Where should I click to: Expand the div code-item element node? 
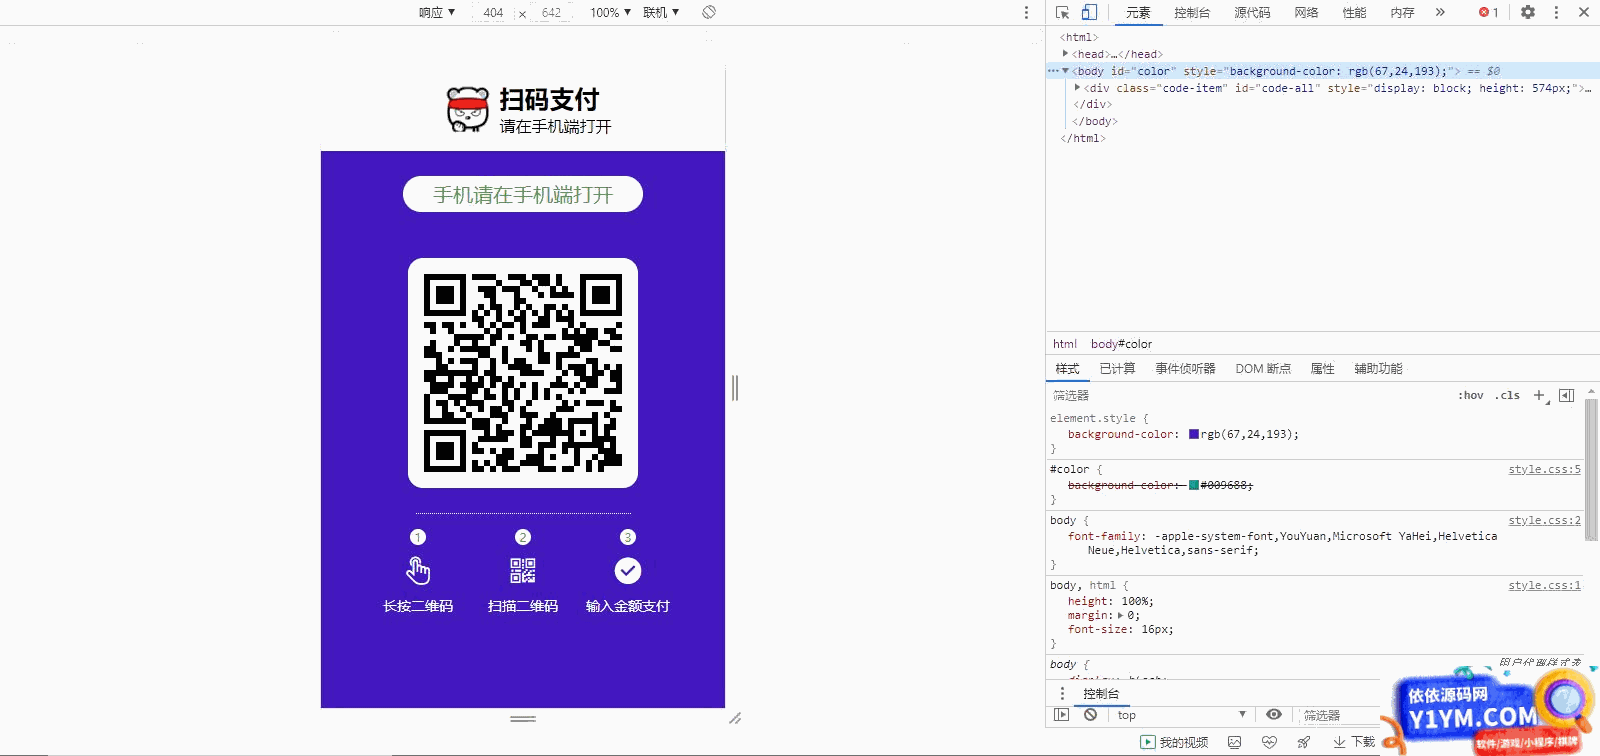pyautogui.click(x=1077, y=88)
